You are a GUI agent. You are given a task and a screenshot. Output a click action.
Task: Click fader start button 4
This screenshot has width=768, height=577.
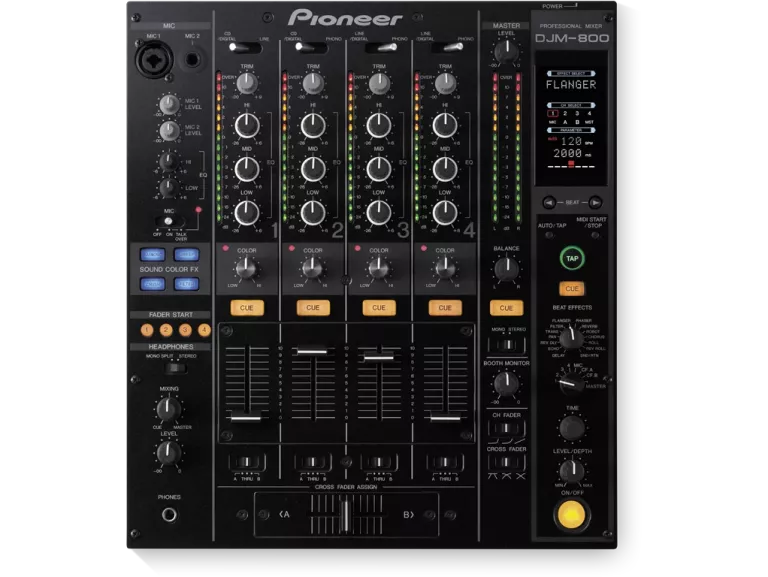pyautogui.click(x=204, y=330)
